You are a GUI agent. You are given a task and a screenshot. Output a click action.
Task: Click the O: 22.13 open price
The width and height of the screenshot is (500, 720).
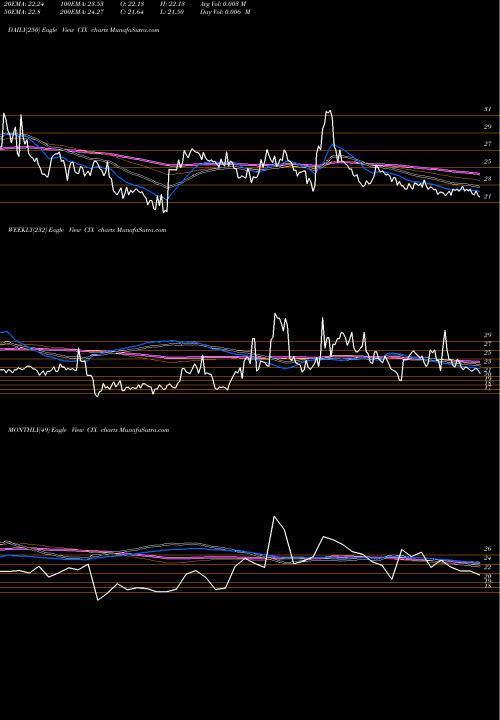click(x=133, y=4)
